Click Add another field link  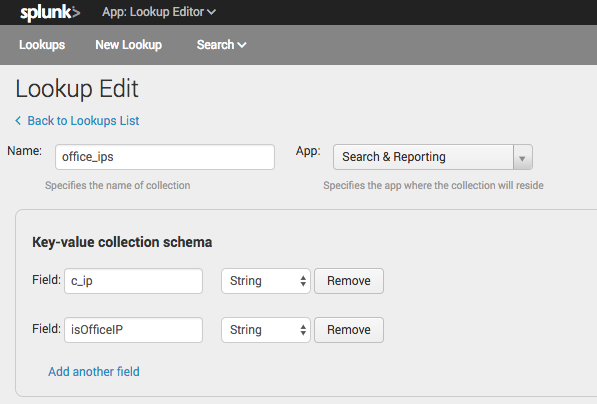point(94,372)
